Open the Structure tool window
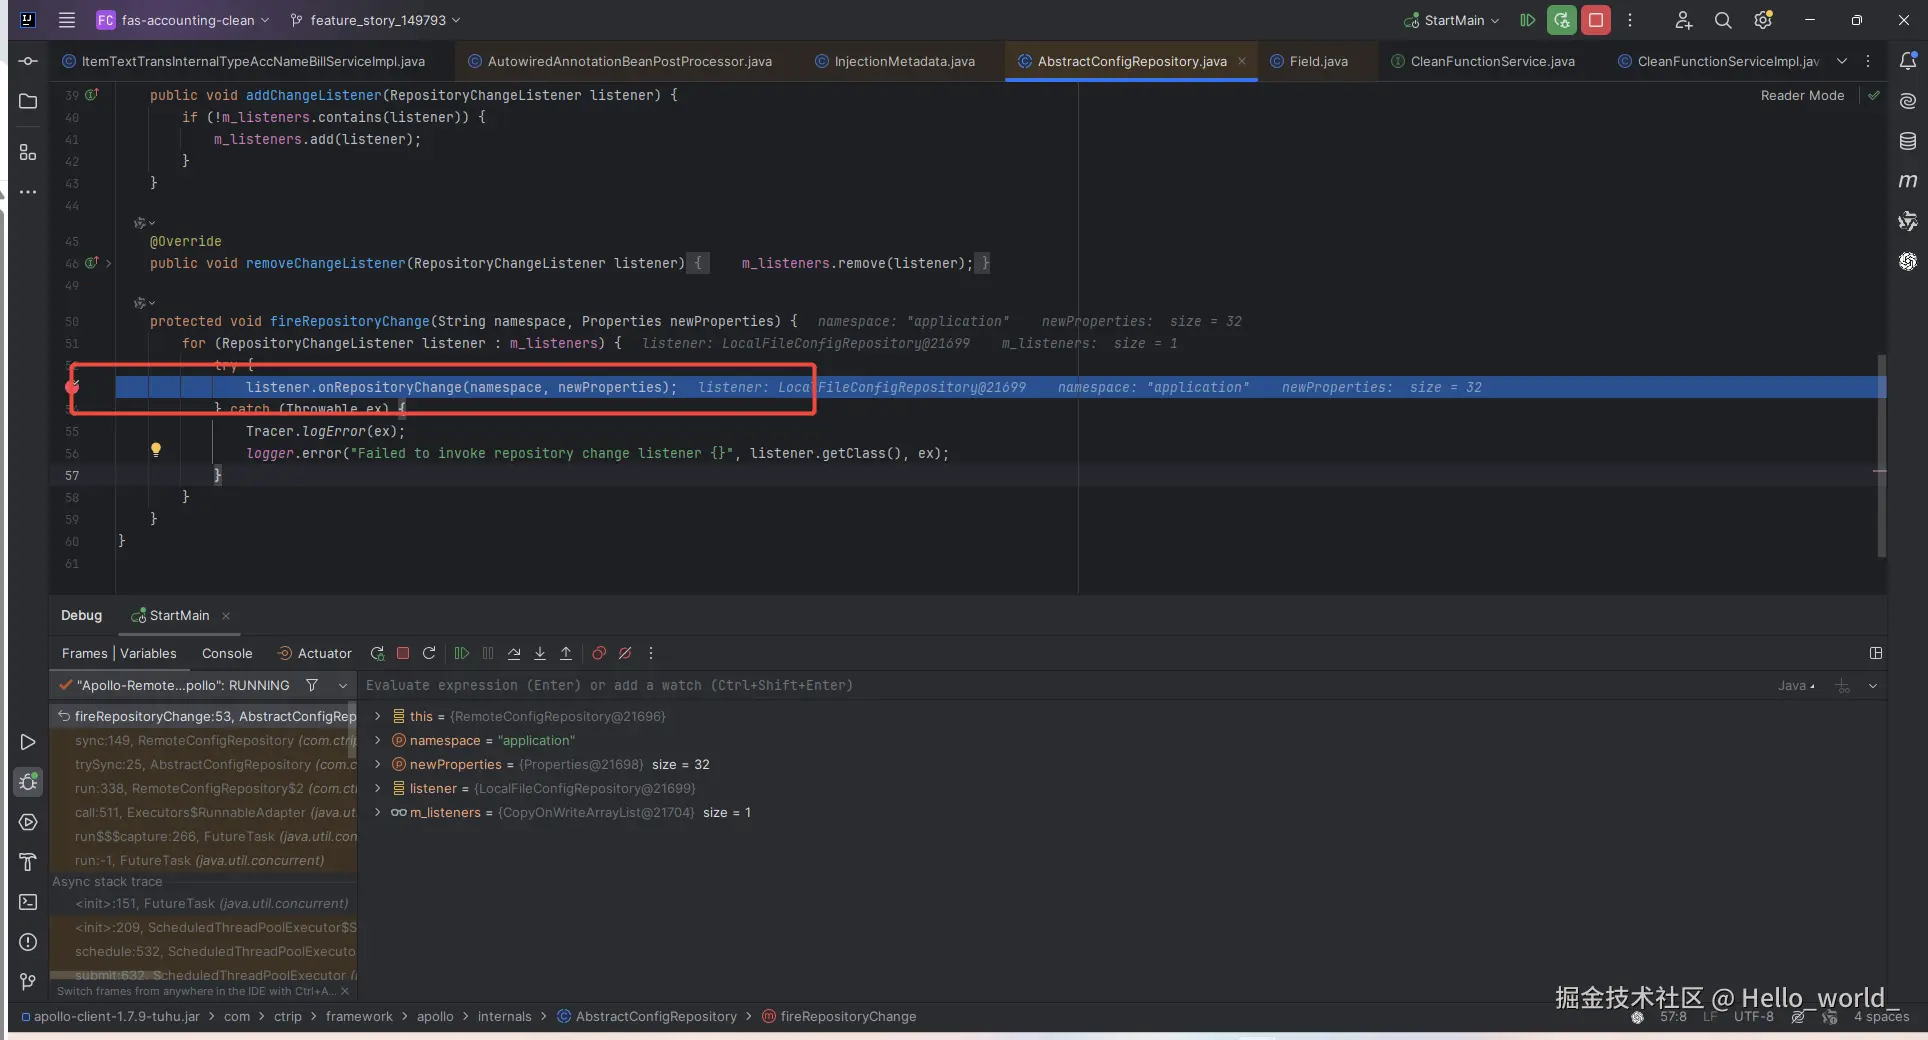Viewport: 1928px width, 1040px height. pyautogui.click(x=28, y=152)
